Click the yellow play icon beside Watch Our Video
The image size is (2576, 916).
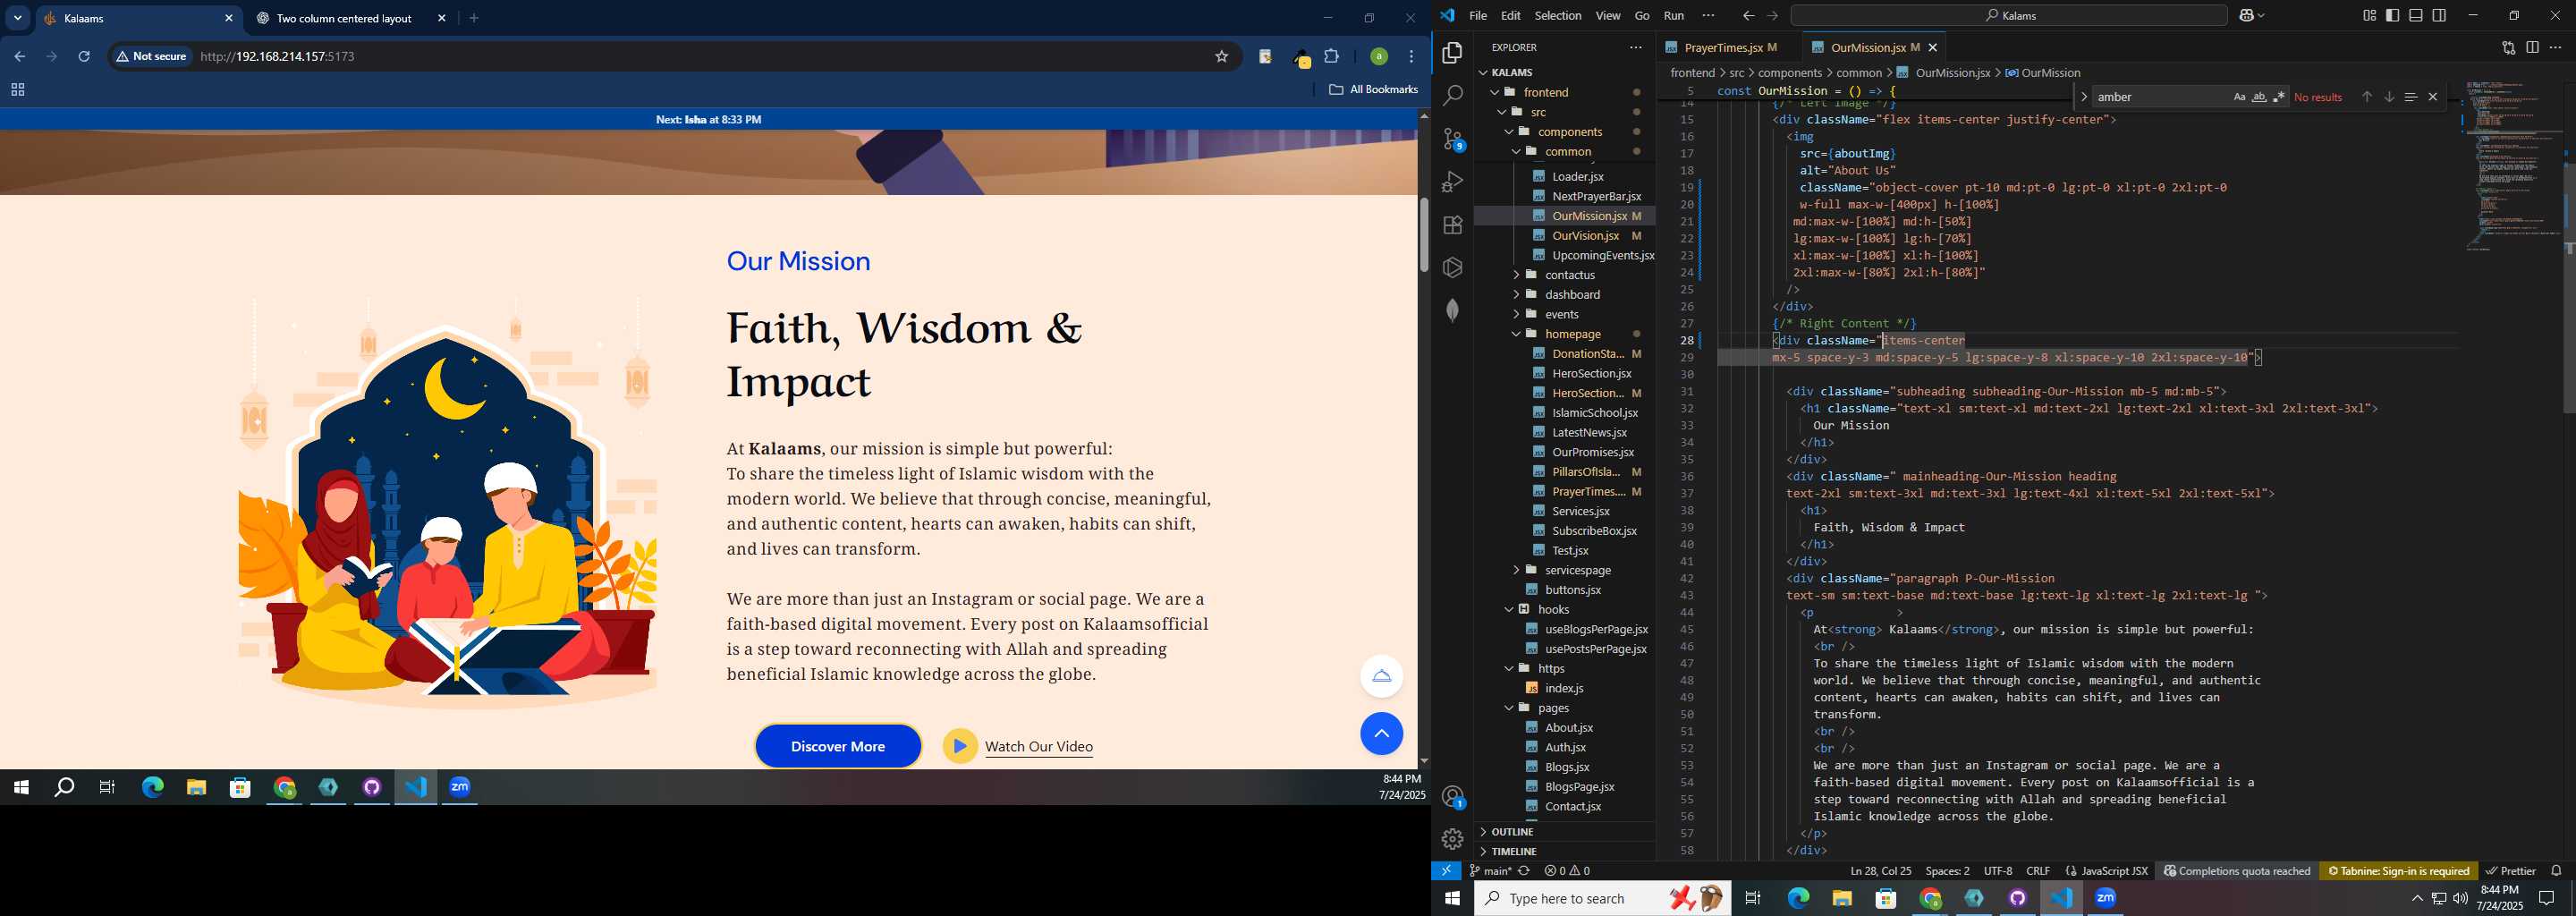[959, 745]
